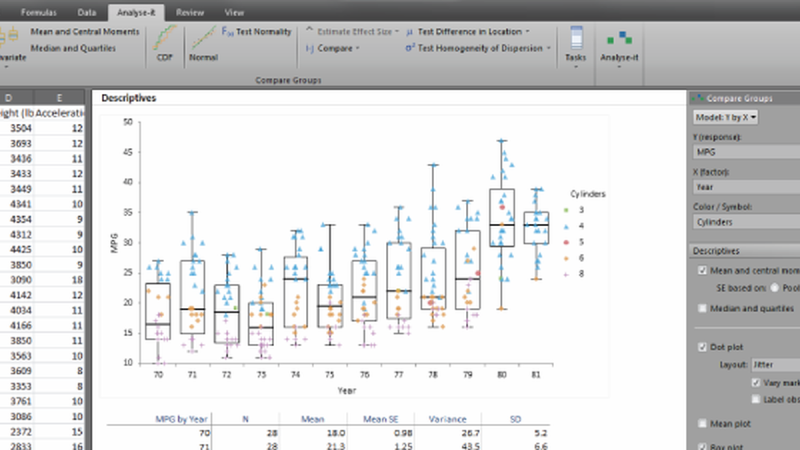Click the X factor Year field

click(746, 187)
